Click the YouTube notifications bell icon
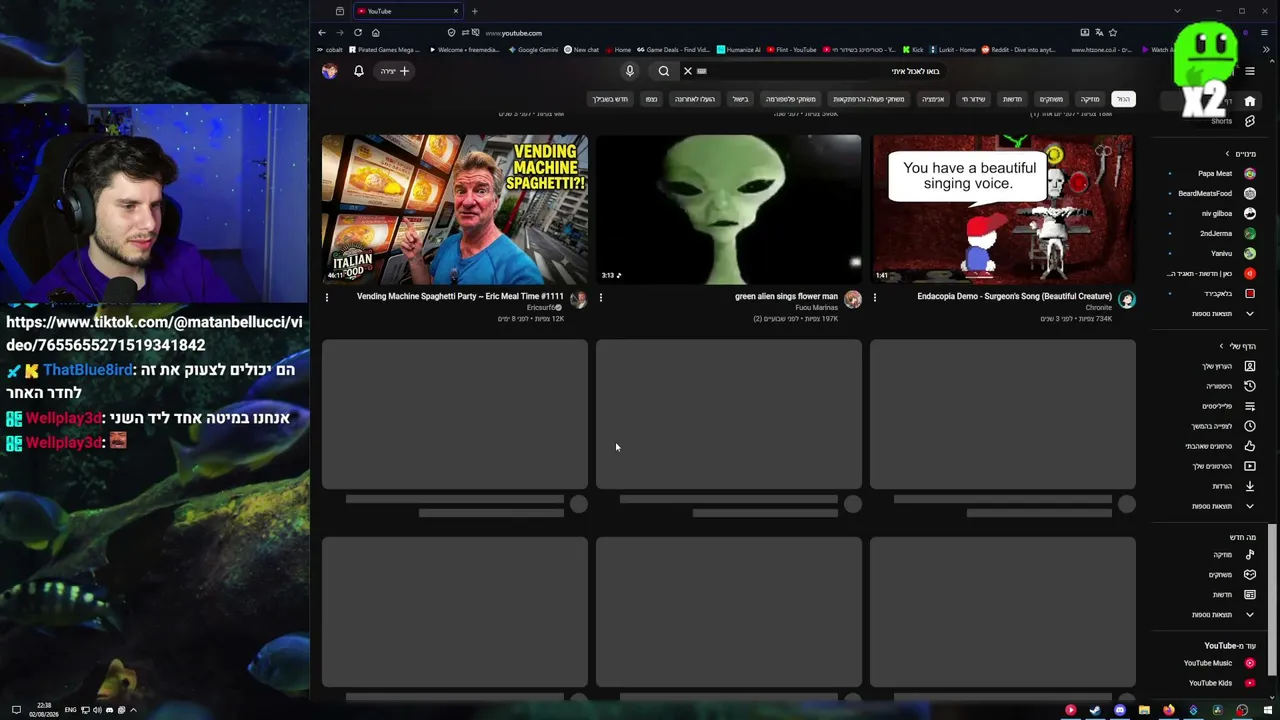 [x=359, y=71]
